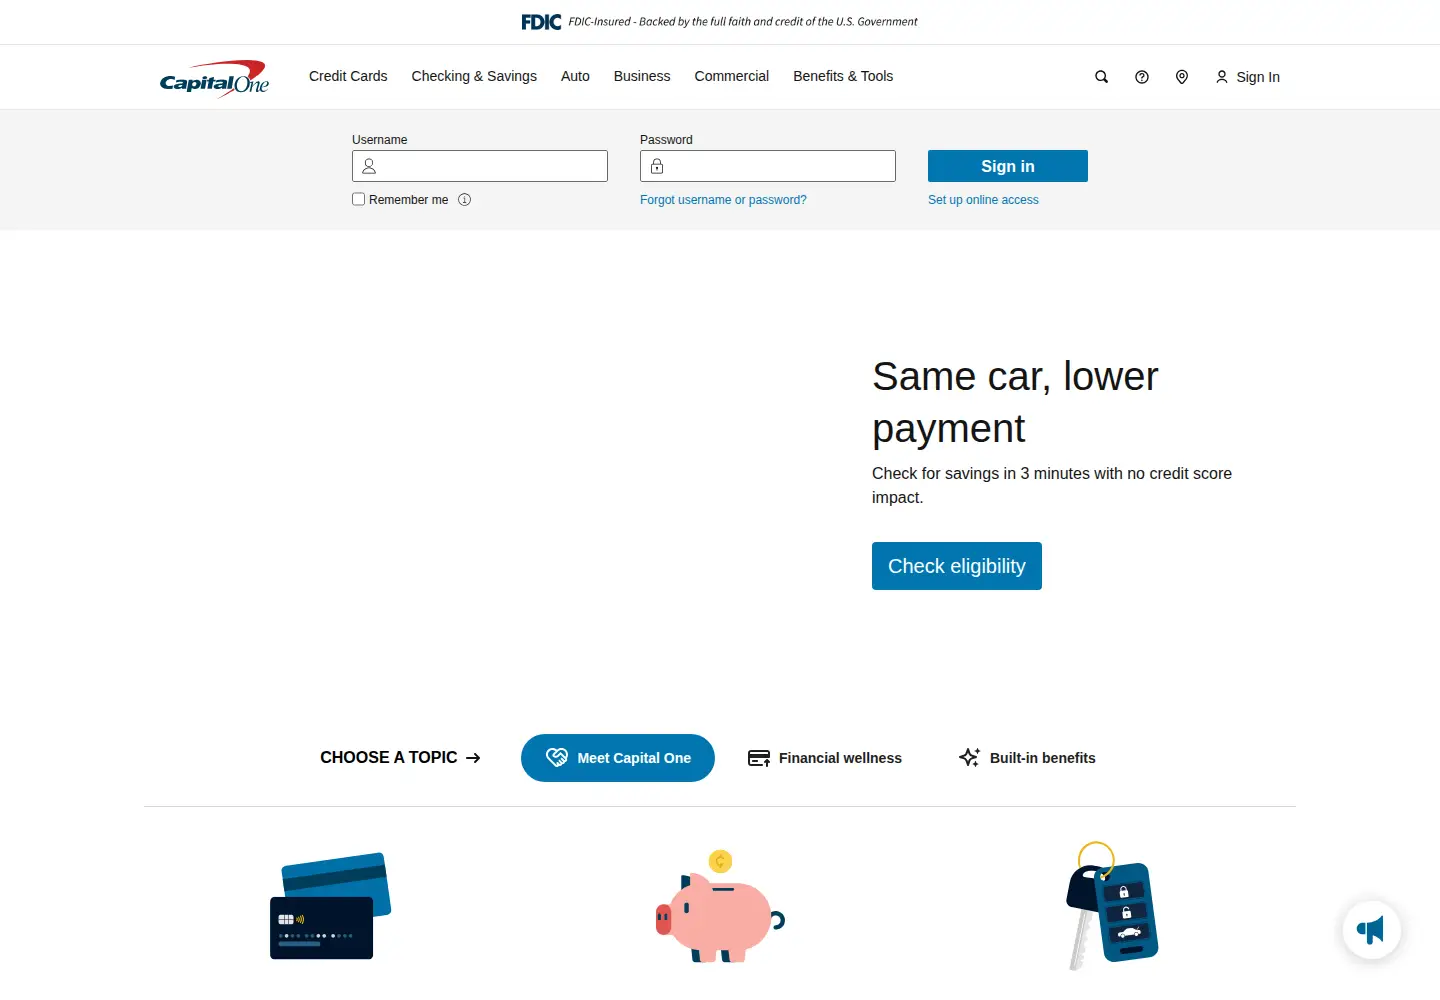
Task: Click arrow next to Choose a Topic
Action: (473, 758)
